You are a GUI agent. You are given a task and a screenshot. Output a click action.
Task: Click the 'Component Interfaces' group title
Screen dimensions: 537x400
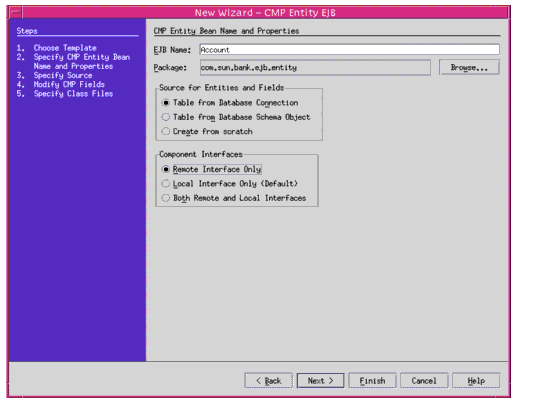tap(201, 154)
